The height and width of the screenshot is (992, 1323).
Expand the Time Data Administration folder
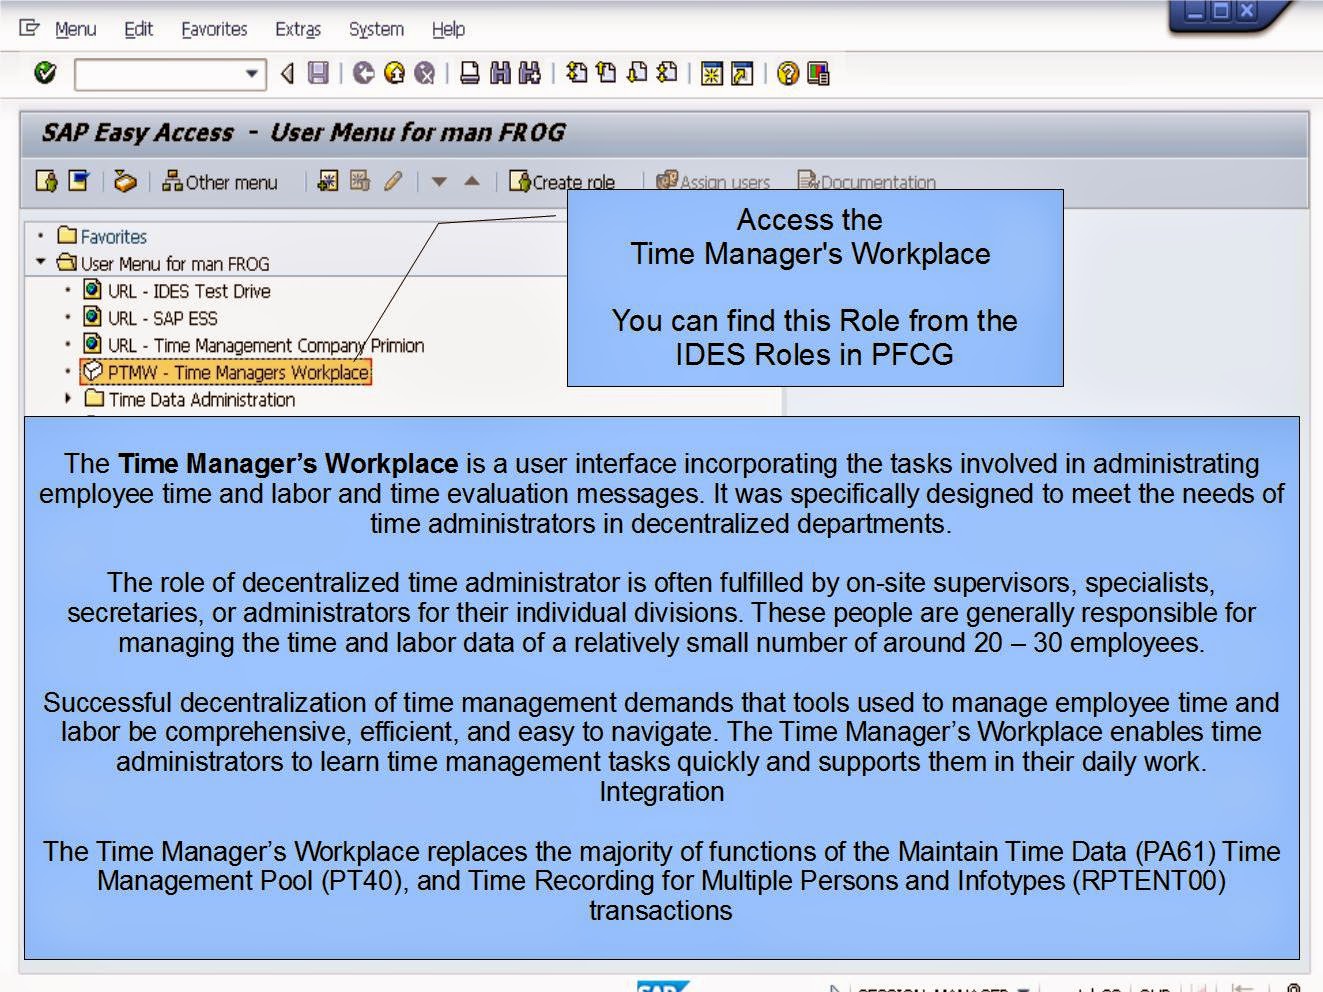point(66,399)
